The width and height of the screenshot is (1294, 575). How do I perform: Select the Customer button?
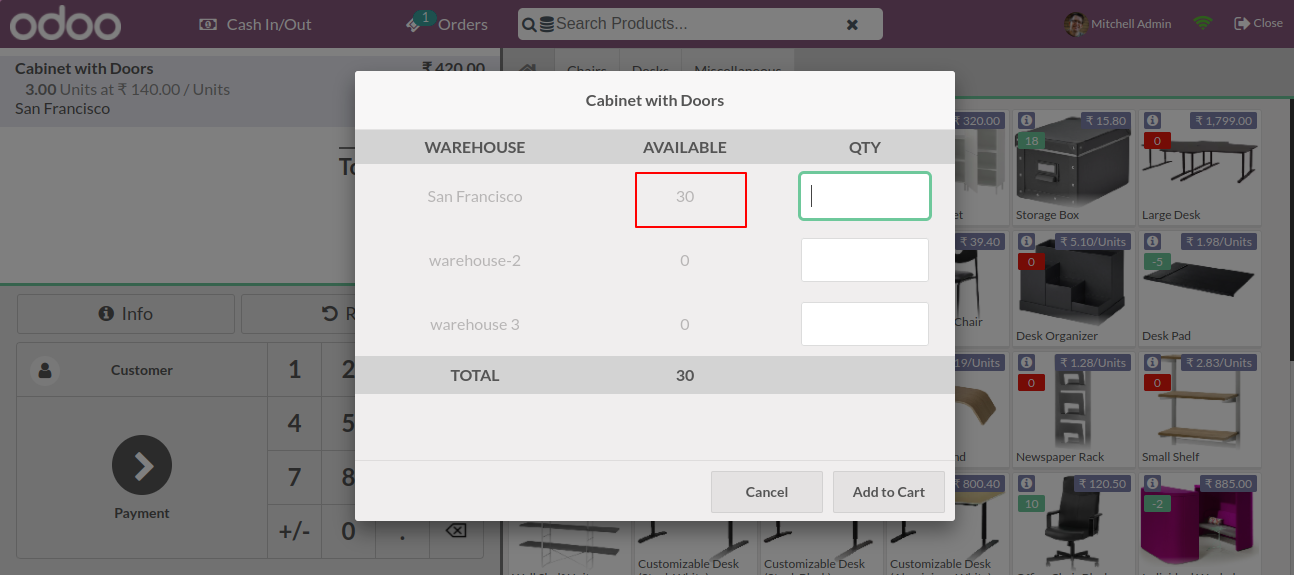coord(142,370)
